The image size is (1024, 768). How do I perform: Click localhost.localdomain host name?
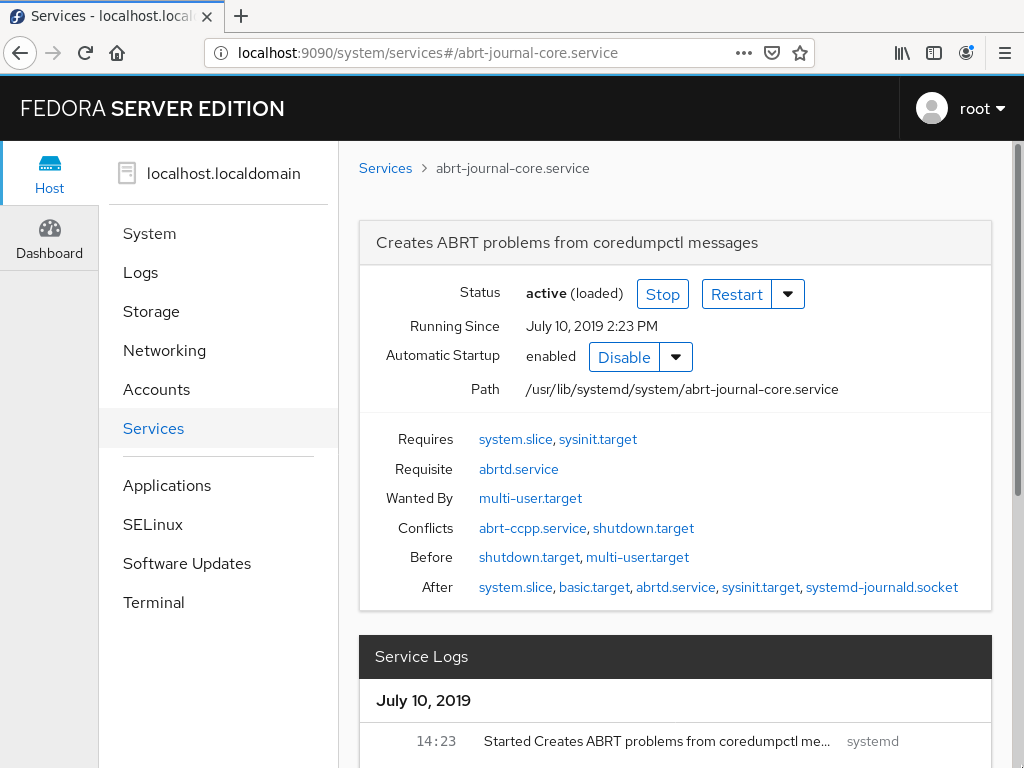(x=223, y=174)
